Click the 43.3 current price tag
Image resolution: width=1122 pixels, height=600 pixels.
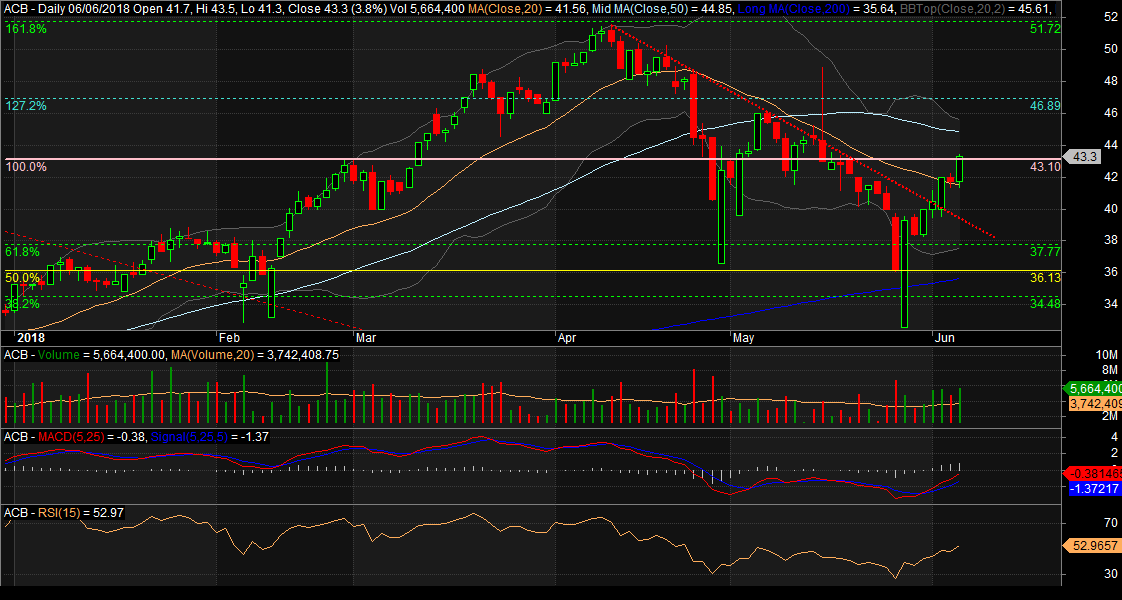(x=1084, y=157)
